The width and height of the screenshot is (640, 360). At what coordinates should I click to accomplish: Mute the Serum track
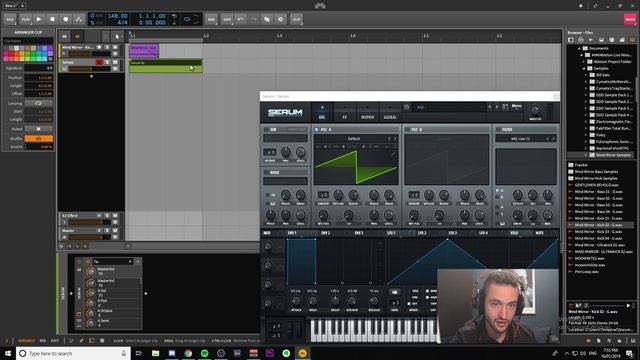(x=115, y=62)
